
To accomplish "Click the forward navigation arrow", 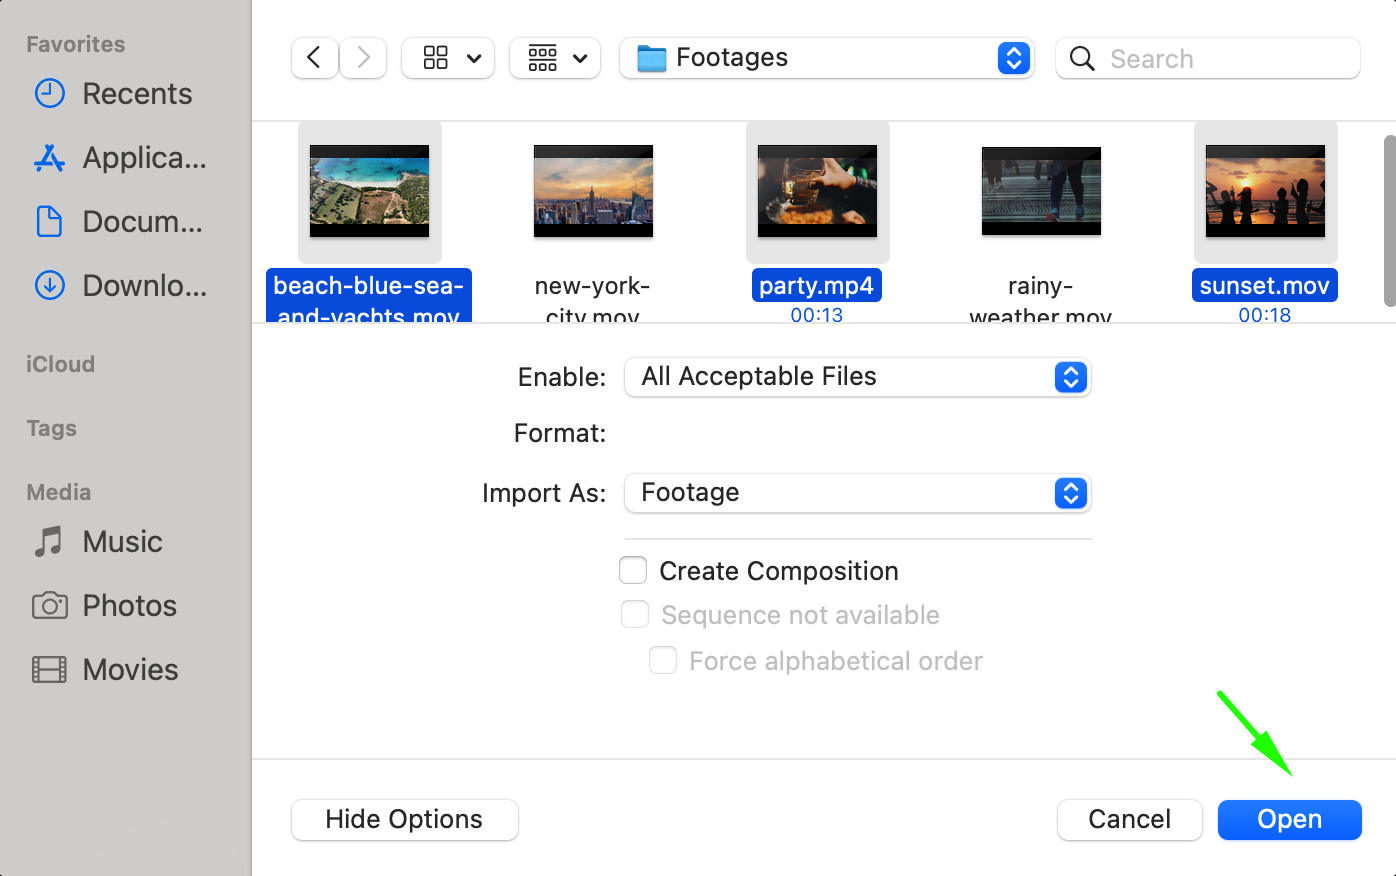I will coord(363,58).
